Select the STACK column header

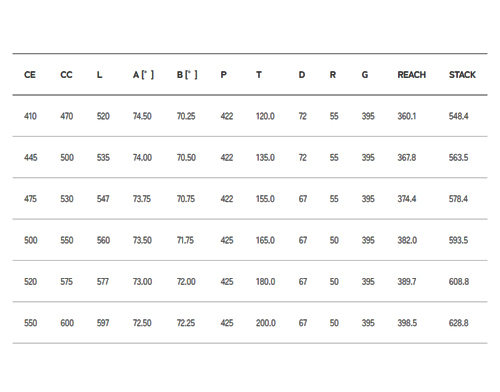(x=462, y=75)
